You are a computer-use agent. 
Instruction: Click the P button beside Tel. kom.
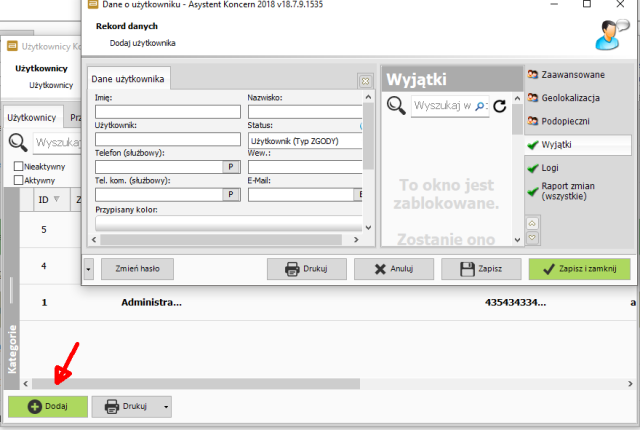(x=231, y=194)
